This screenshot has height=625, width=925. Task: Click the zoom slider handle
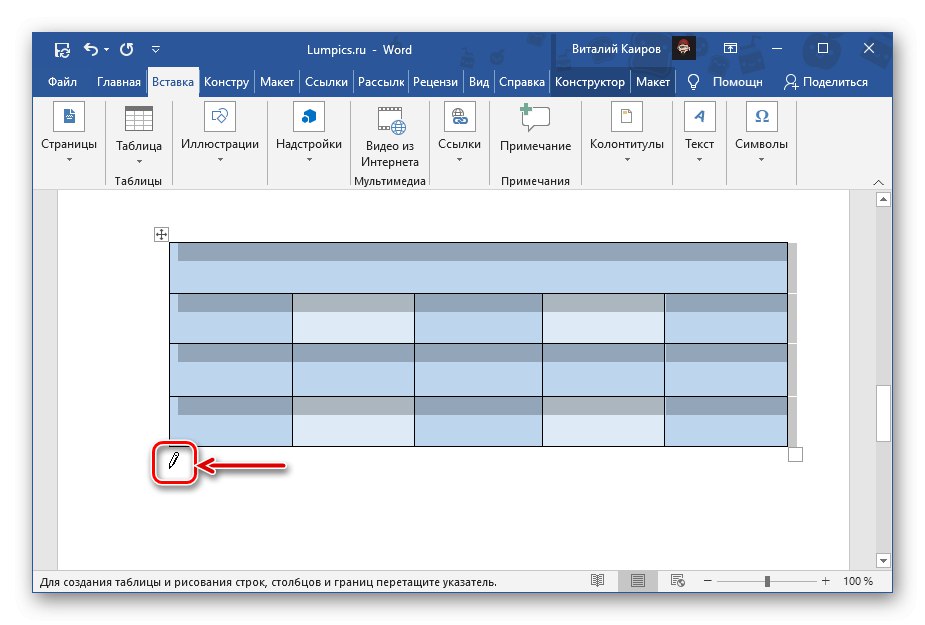pos(767,581)
